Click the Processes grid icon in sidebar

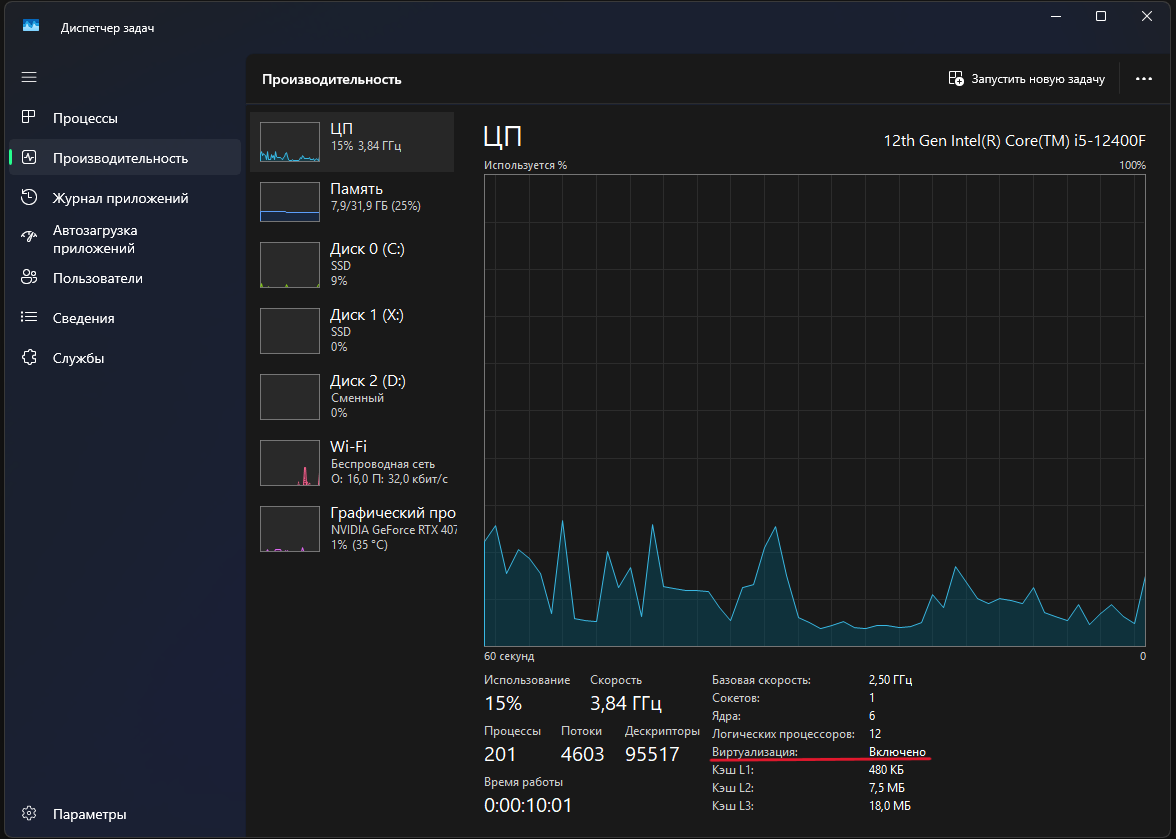[28, 117]
